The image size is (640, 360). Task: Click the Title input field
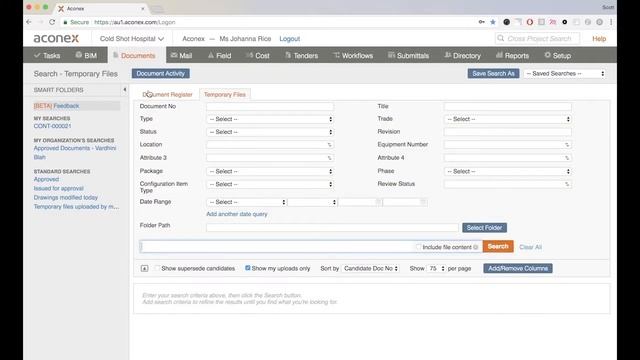pyautogui.click(x=507, y=106)
